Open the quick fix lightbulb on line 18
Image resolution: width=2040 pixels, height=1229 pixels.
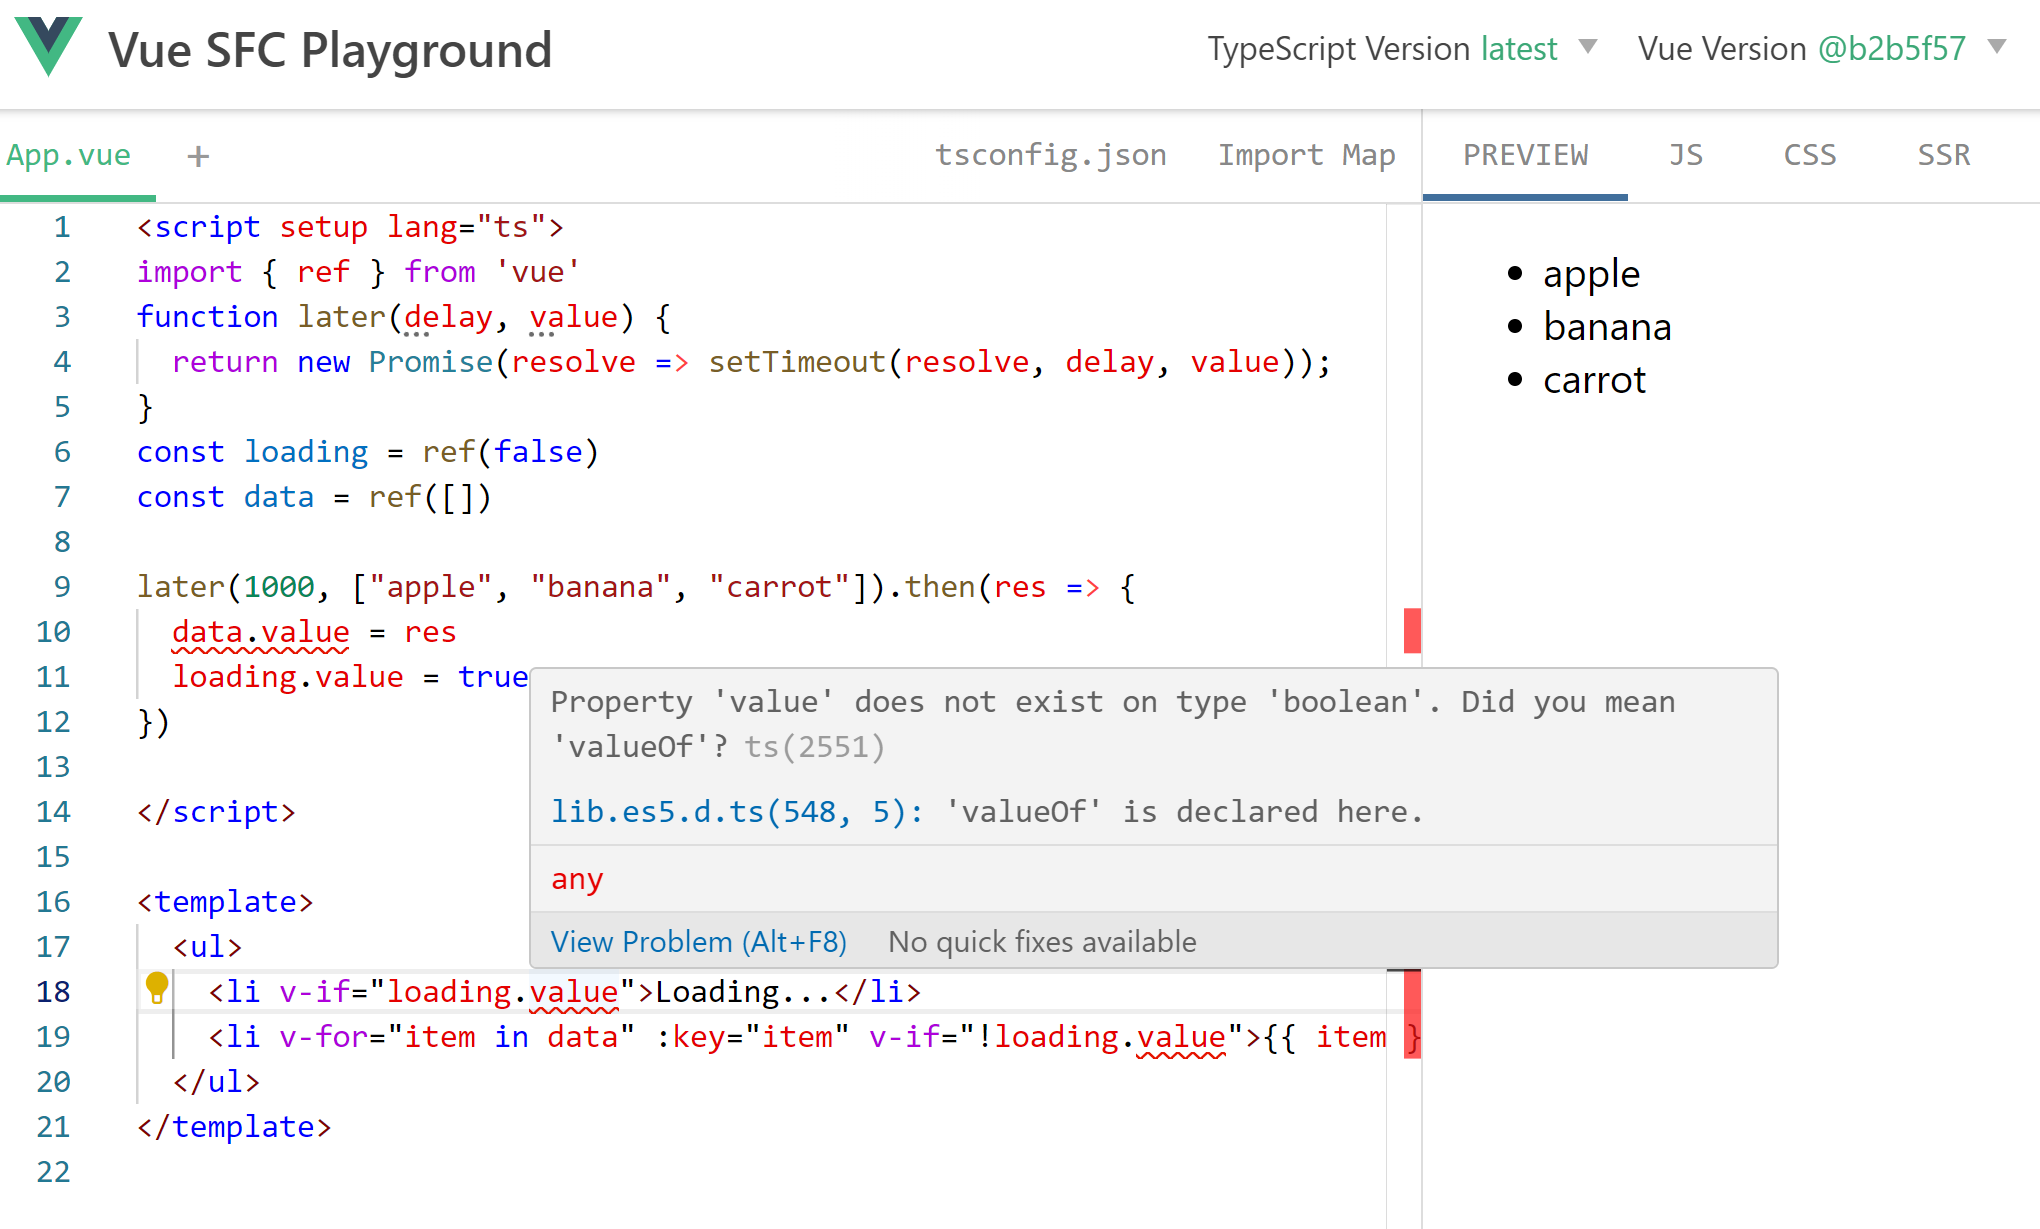tap(156, 991)
